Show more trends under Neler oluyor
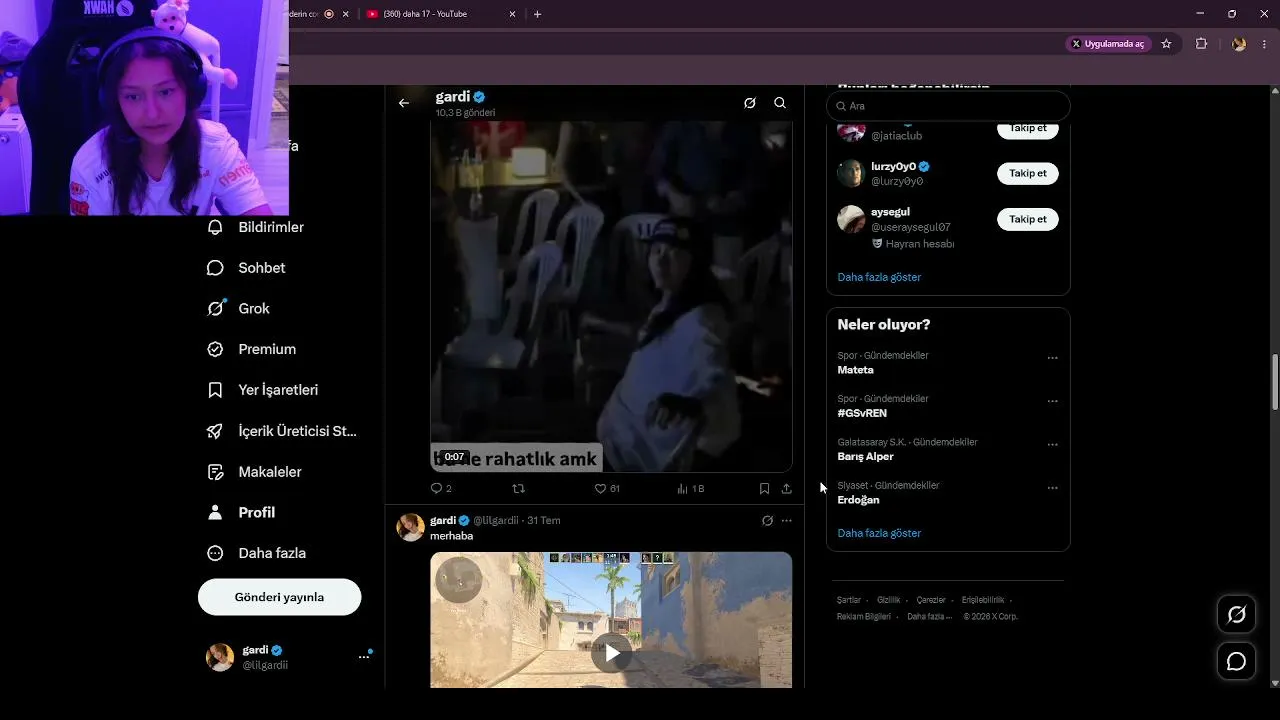Viewport: 1280px width, 720px height. [x=879, y=533]
